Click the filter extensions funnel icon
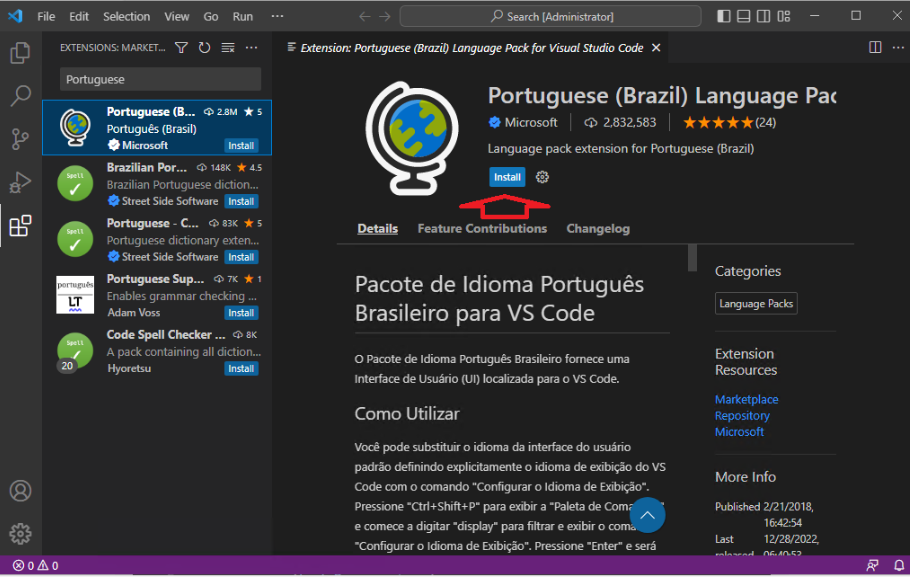 tap(180, 46)
